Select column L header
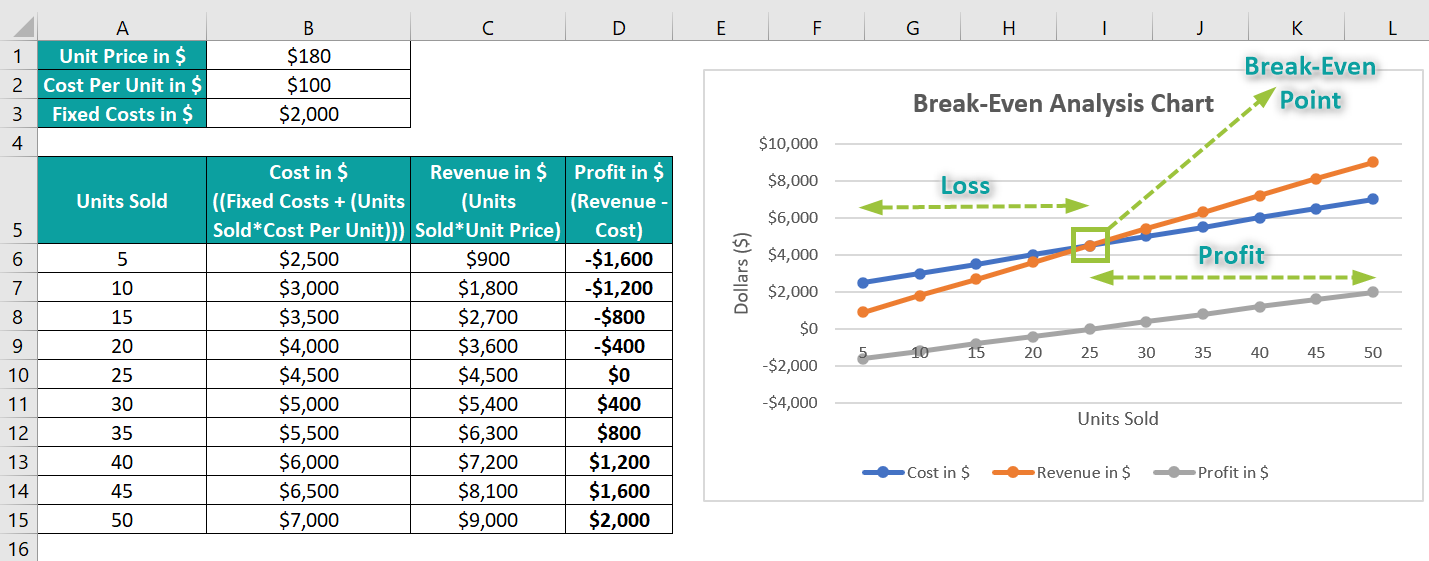 [x=1392, y=29]
